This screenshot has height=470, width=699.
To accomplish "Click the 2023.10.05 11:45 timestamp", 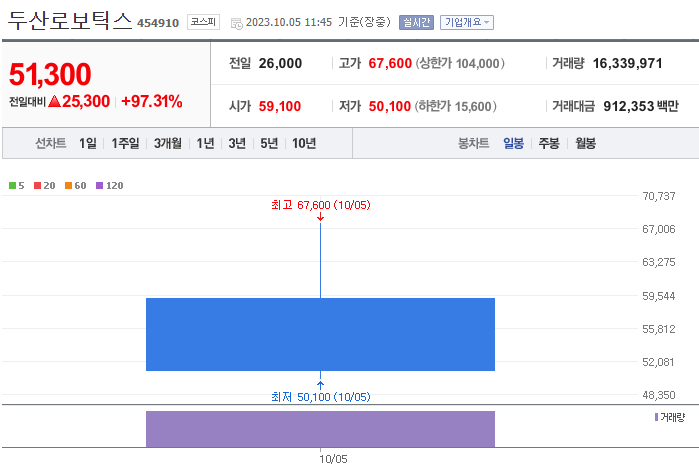I will coord(289,22).
